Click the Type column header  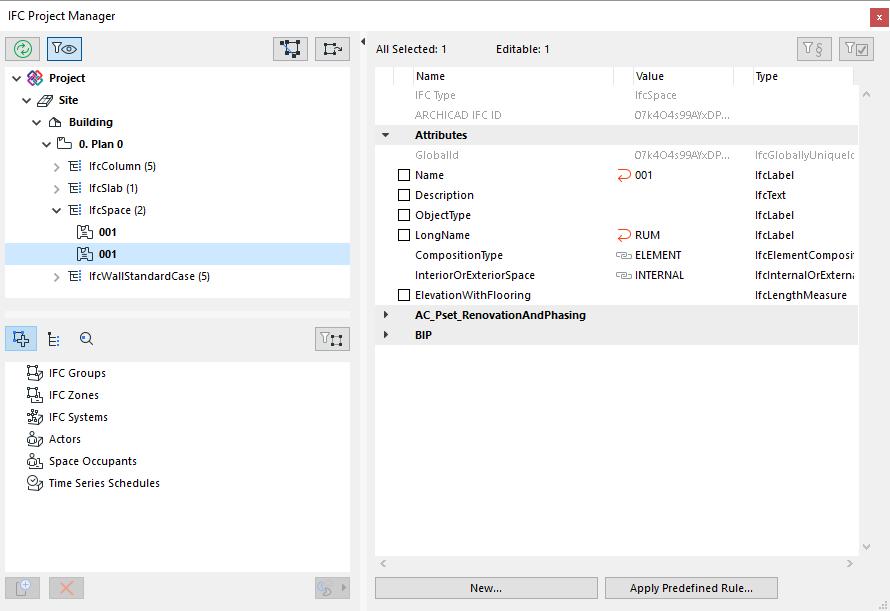802,76
